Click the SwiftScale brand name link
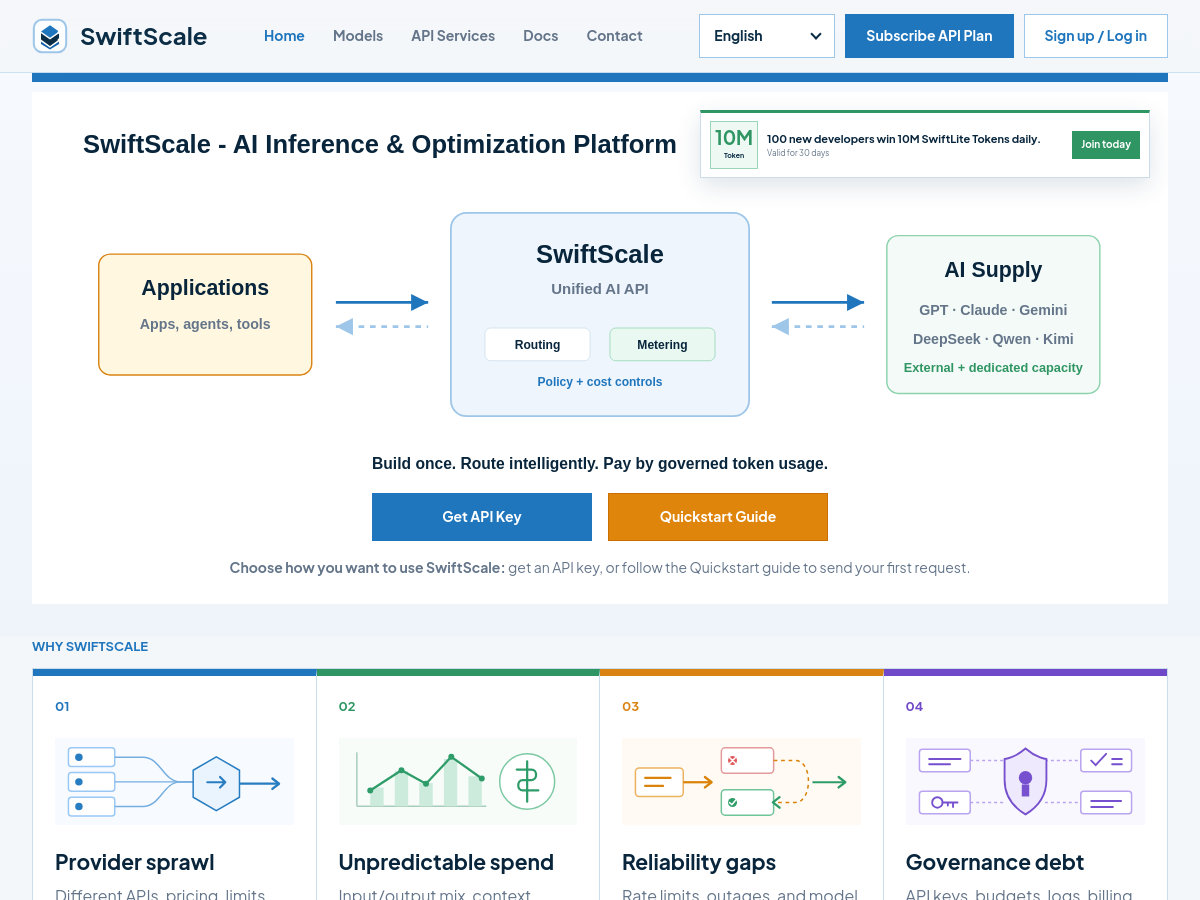 (x=143, y=36)
